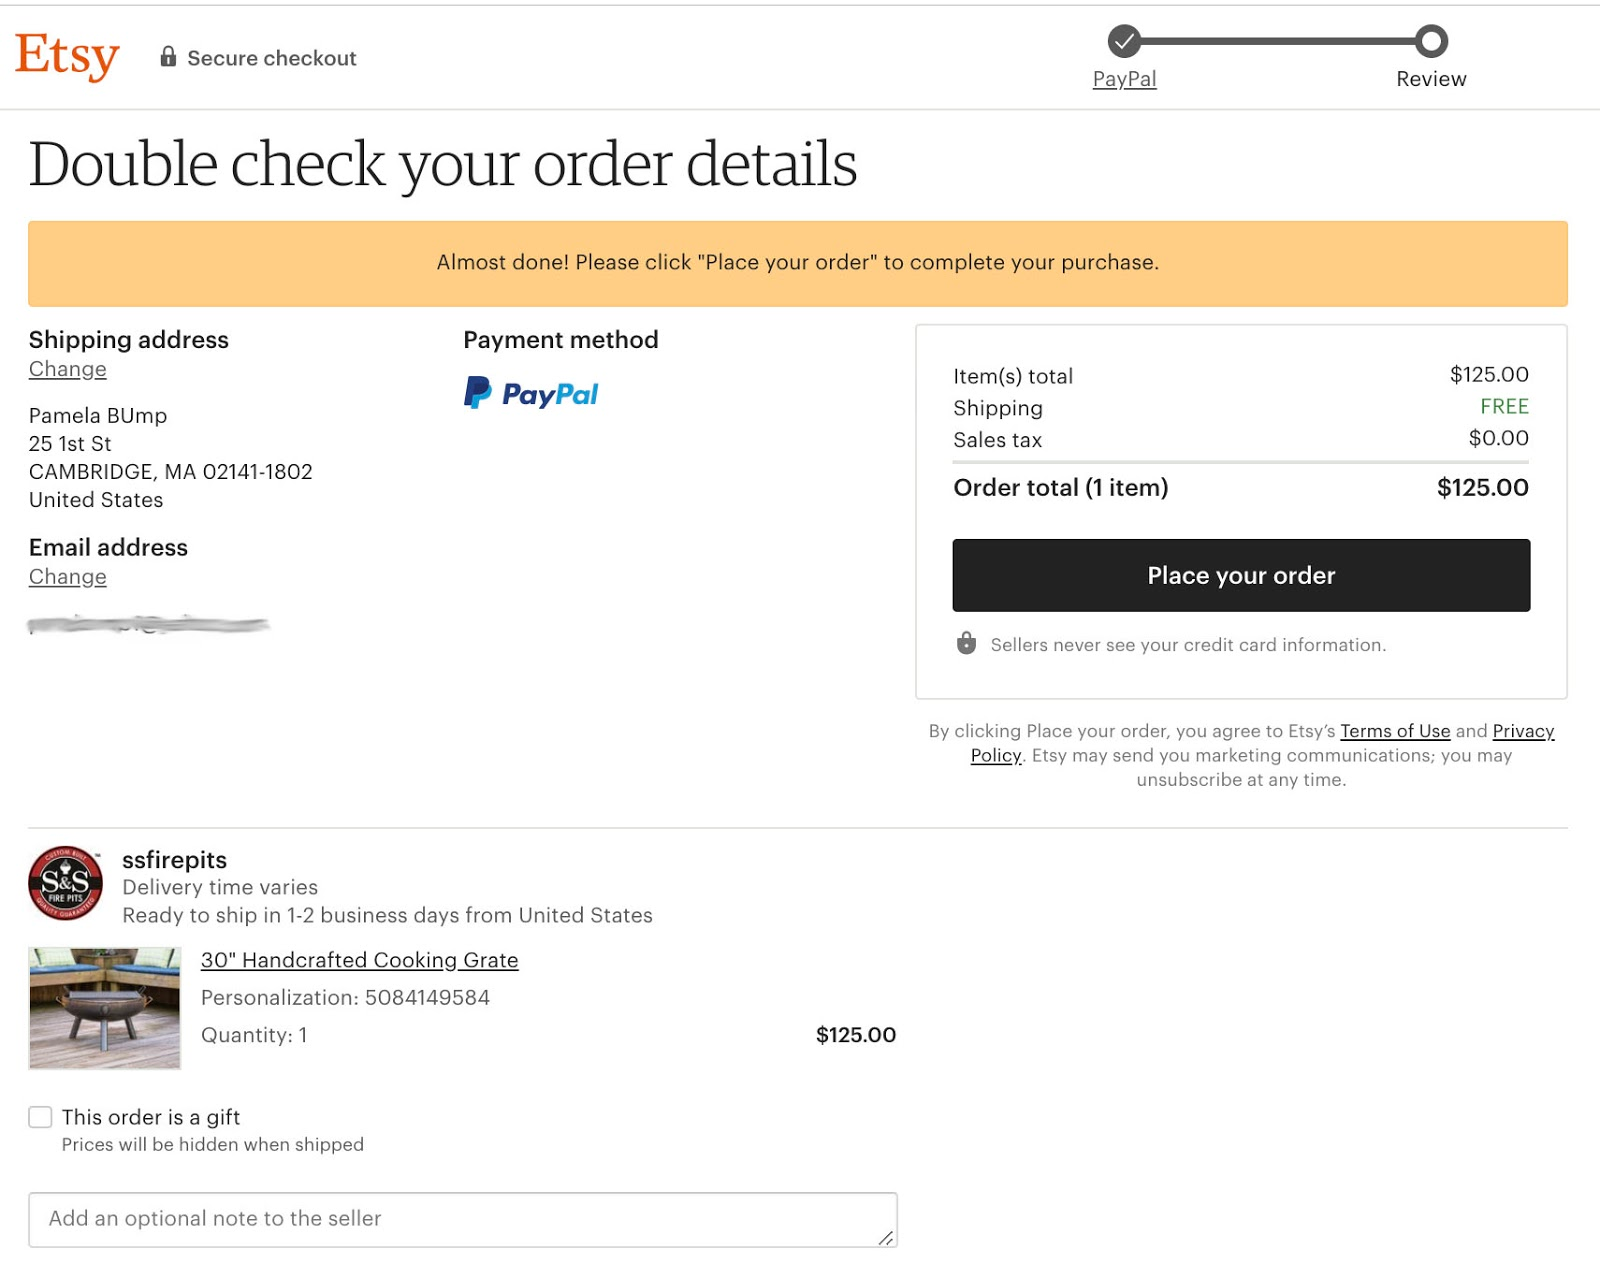Viewport: 1600px width, 1278px height.
Task: Click the lock icon beside sellers notice
Action: click(966, 643)
